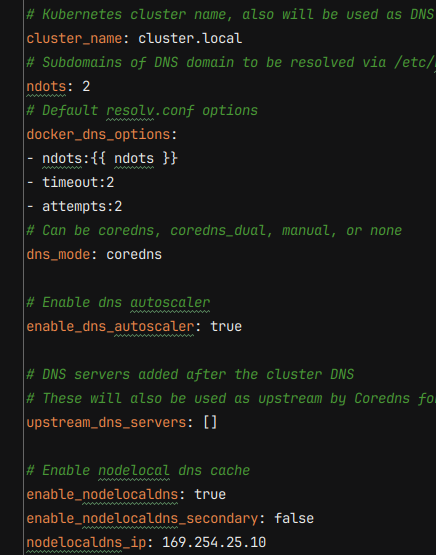This screenshot has width=436, height=555.
Task: Click the ndots key on its definition line
Action: (46, 86)
